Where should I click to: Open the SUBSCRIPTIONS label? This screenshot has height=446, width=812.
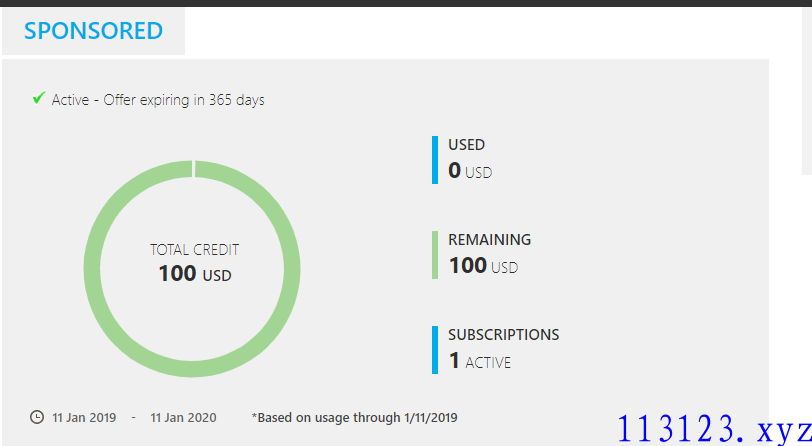(503, 335)
